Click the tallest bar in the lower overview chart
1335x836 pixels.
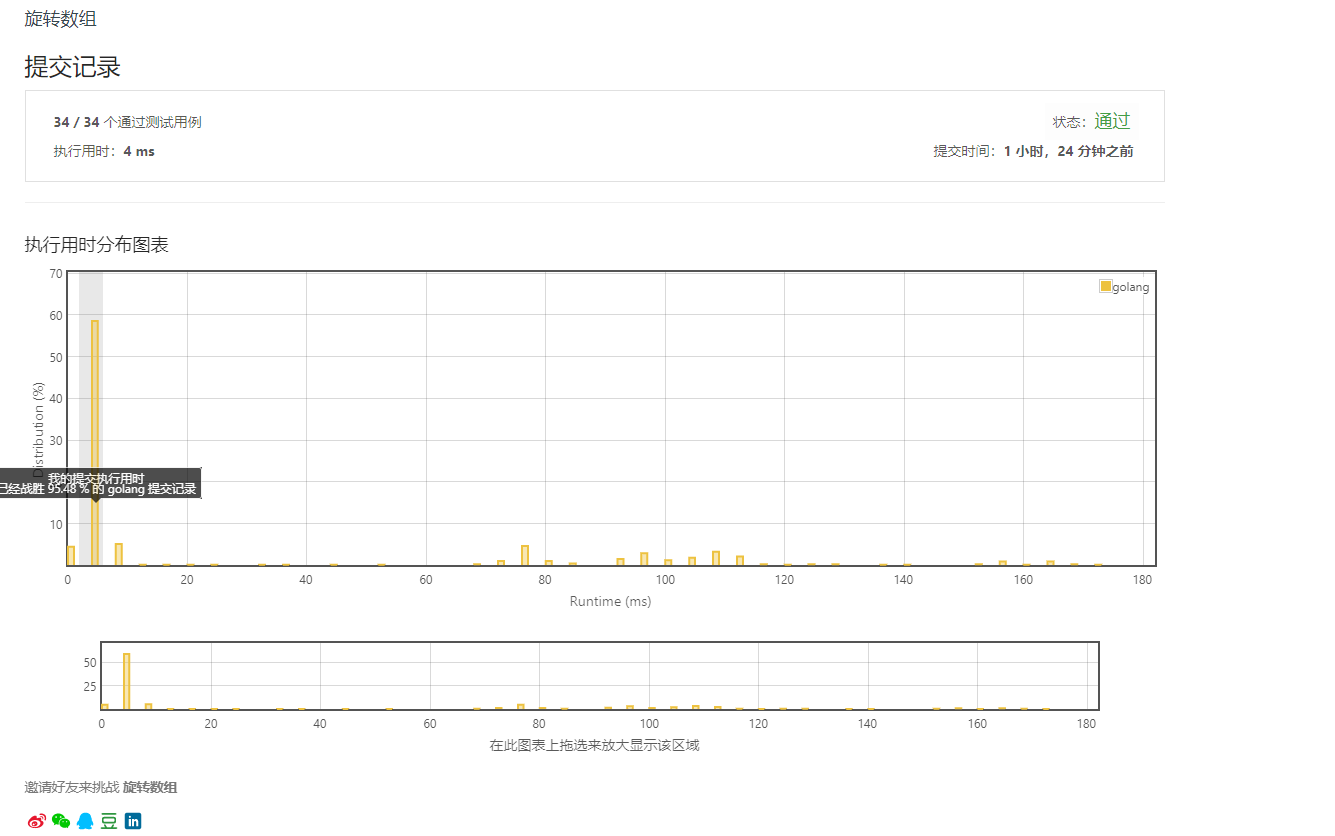click(127, 681)
